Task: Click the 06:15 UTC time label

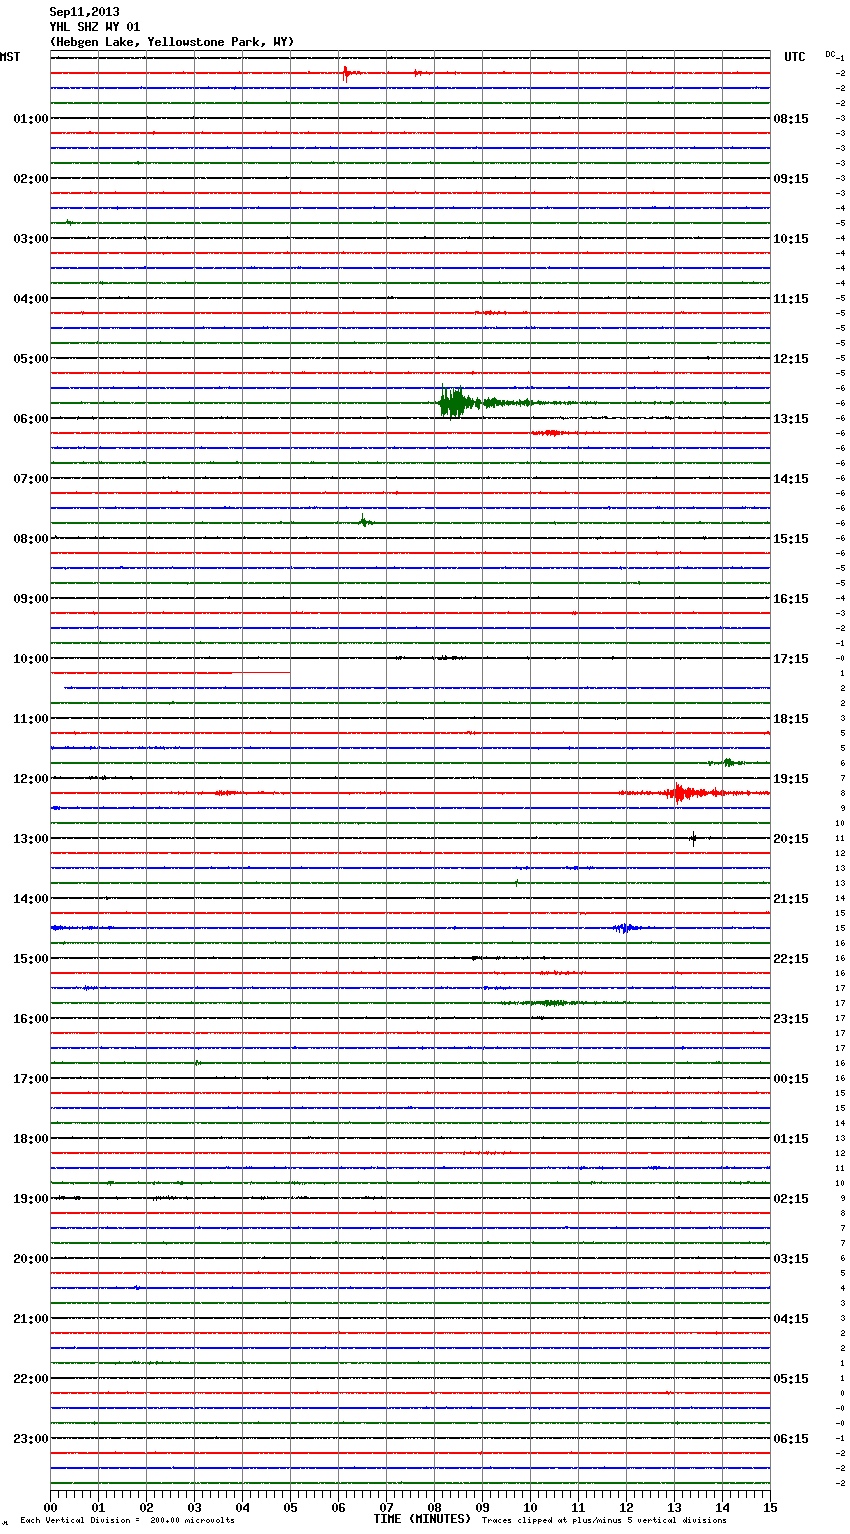Action: tap(791, 1439)
